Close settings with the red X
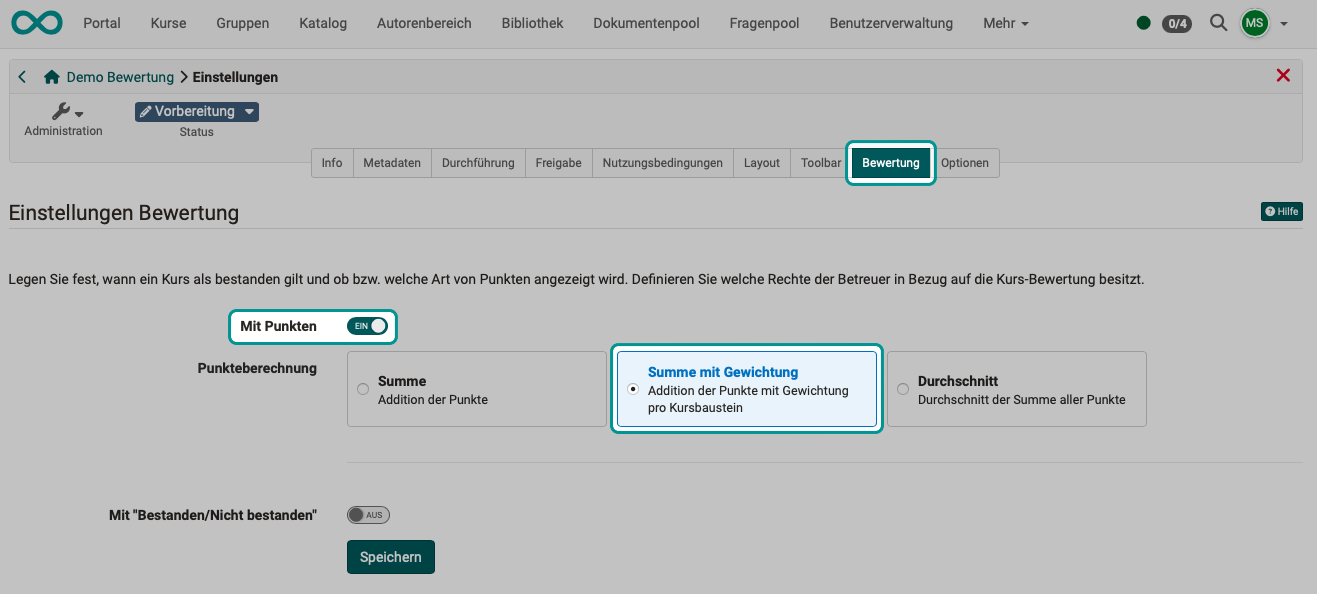This screenshot has width=1317, height=594. click(x=1283, y=75)
